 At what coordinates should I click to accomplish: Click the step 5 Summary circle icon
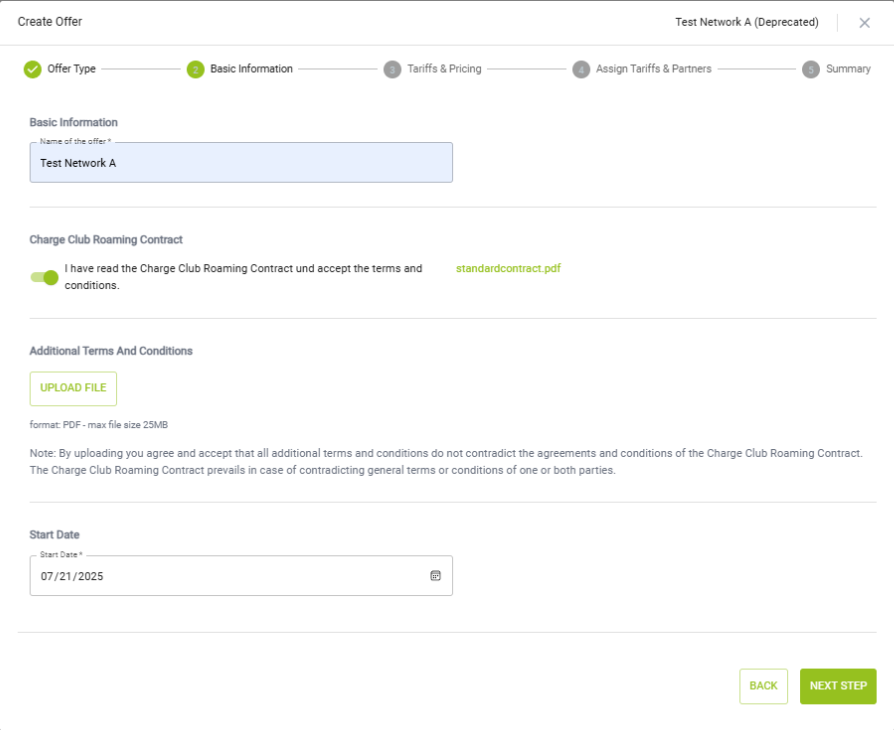(811, 70)
